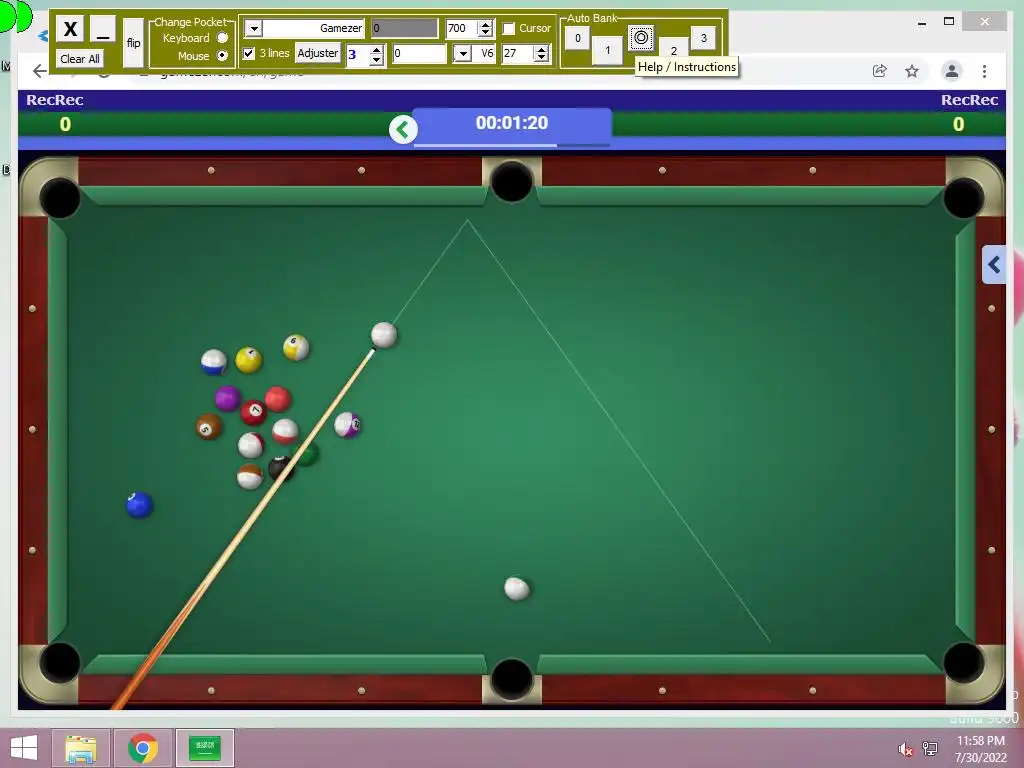1024x768 pixels.
Task: Click the bottom-left corner pocket
Action: point(59,662)
